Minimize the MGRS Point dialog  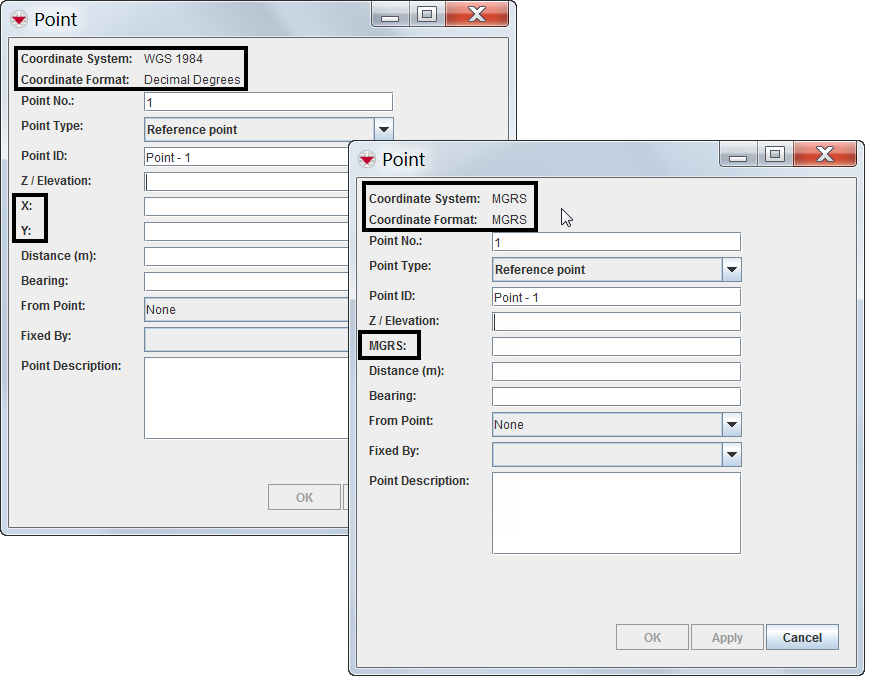[737, 155]
